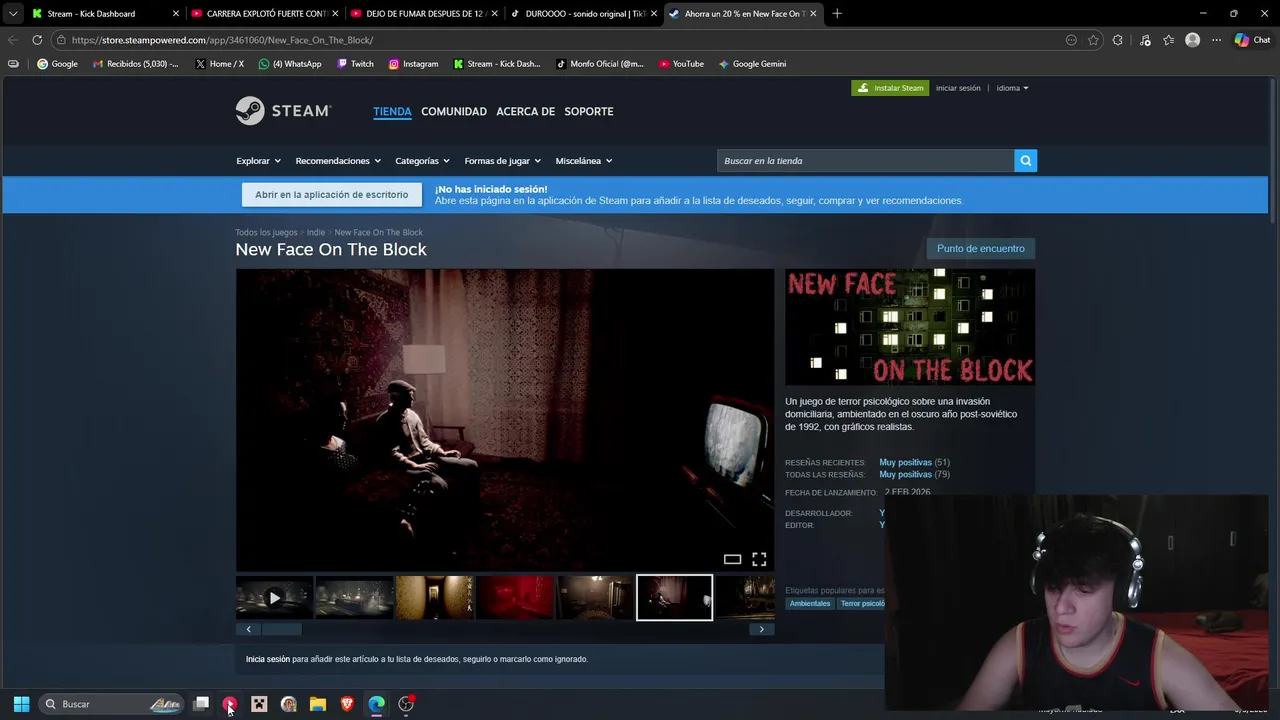Open browser extensions puzzle icon
Viewport: 1280px width, 720px height.
tap(1118, 40)
